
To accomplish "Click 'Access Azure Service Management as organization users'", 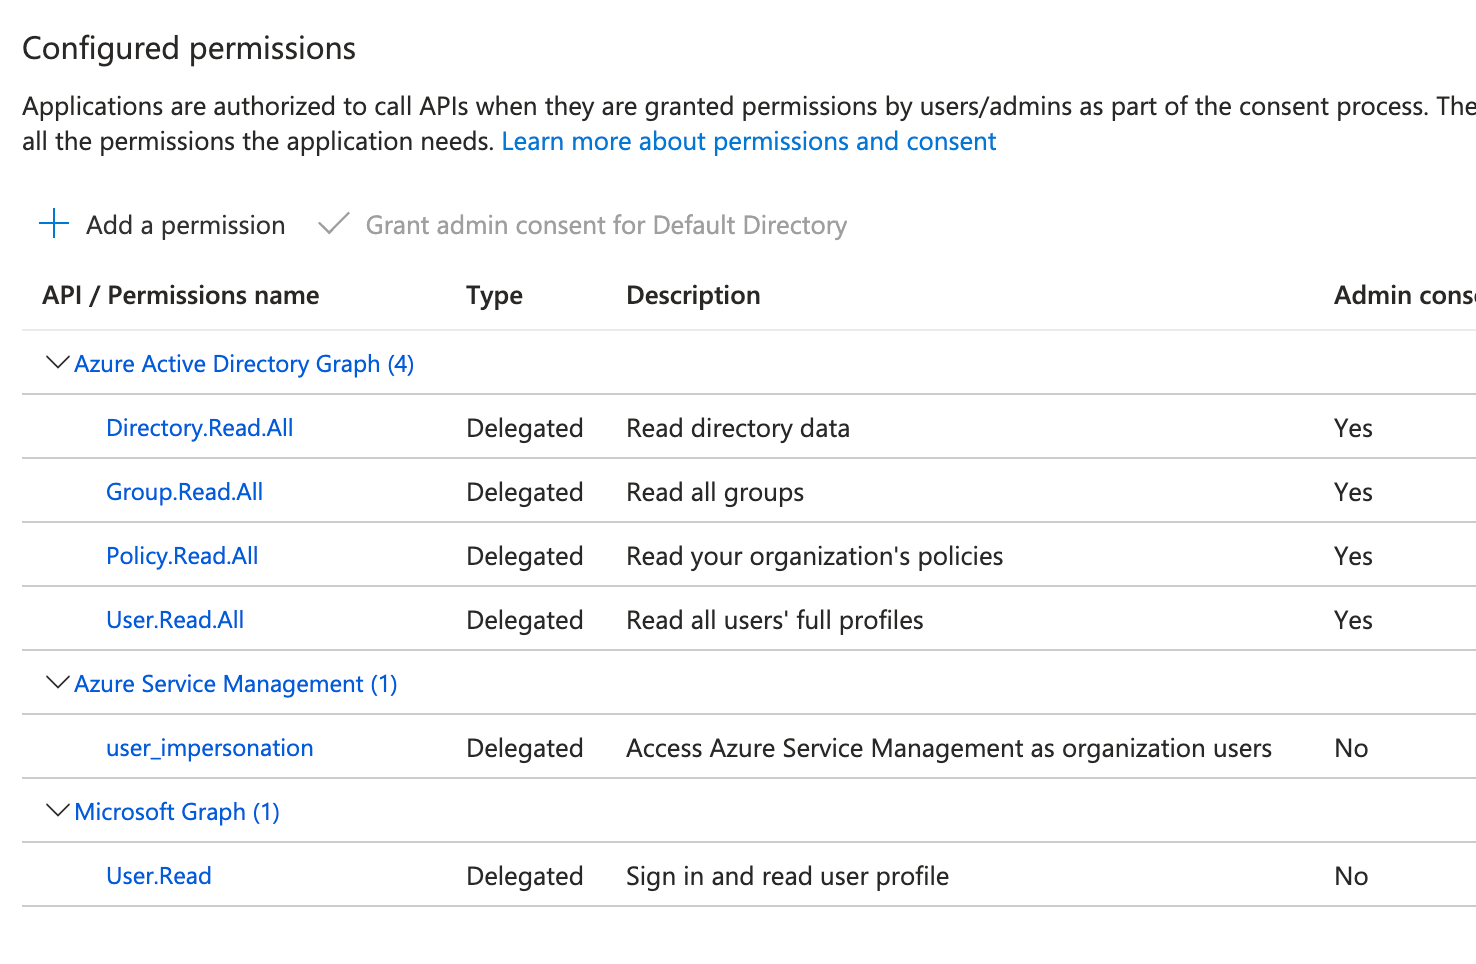I will (949, 748).
